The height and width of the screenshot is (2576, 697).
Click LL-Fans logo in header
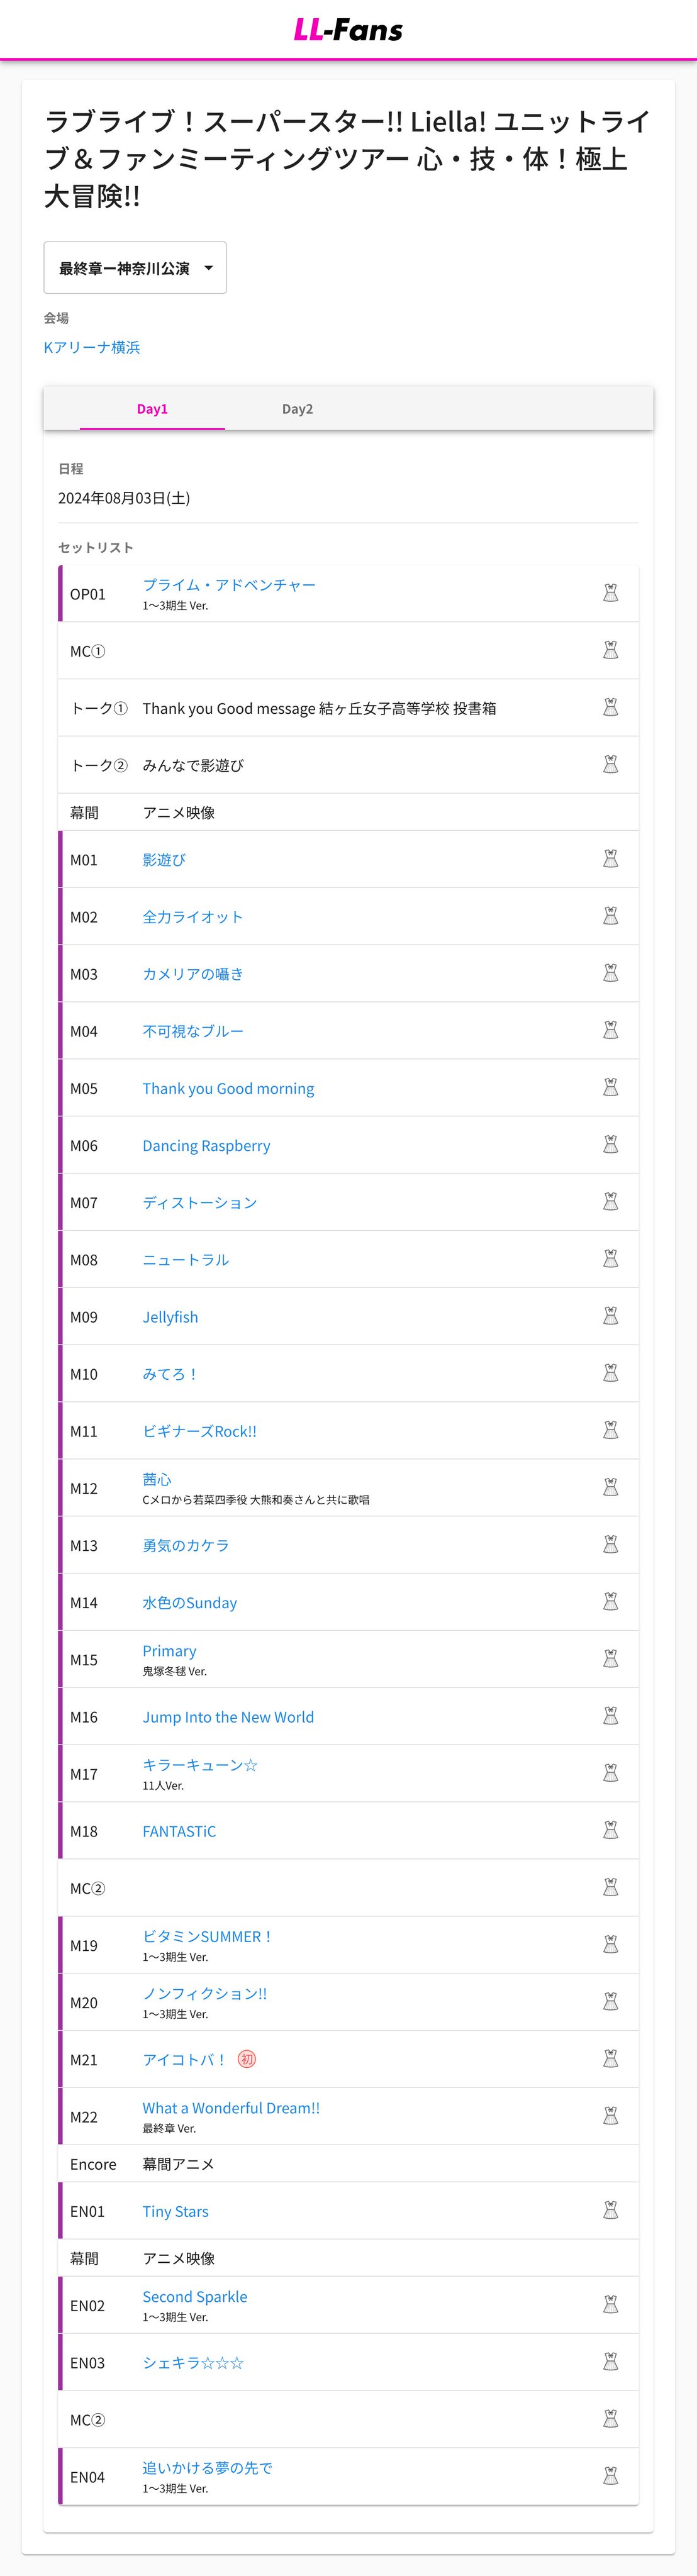348,30
